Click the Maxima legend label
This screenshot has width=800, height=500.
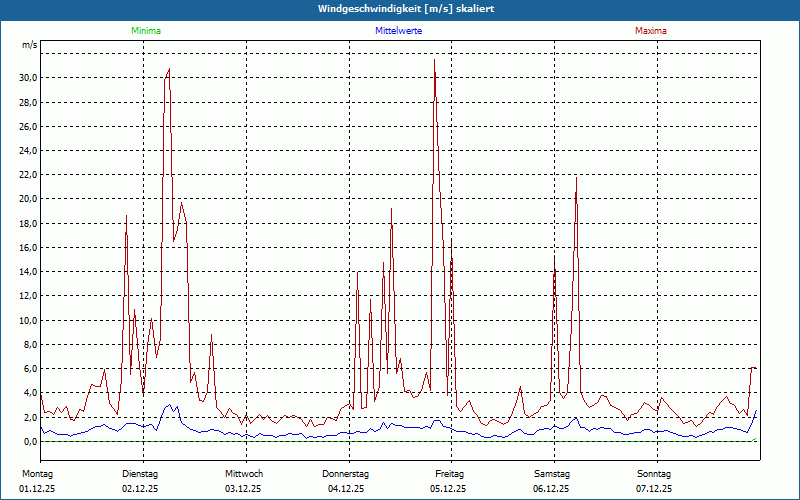(650, 31)
